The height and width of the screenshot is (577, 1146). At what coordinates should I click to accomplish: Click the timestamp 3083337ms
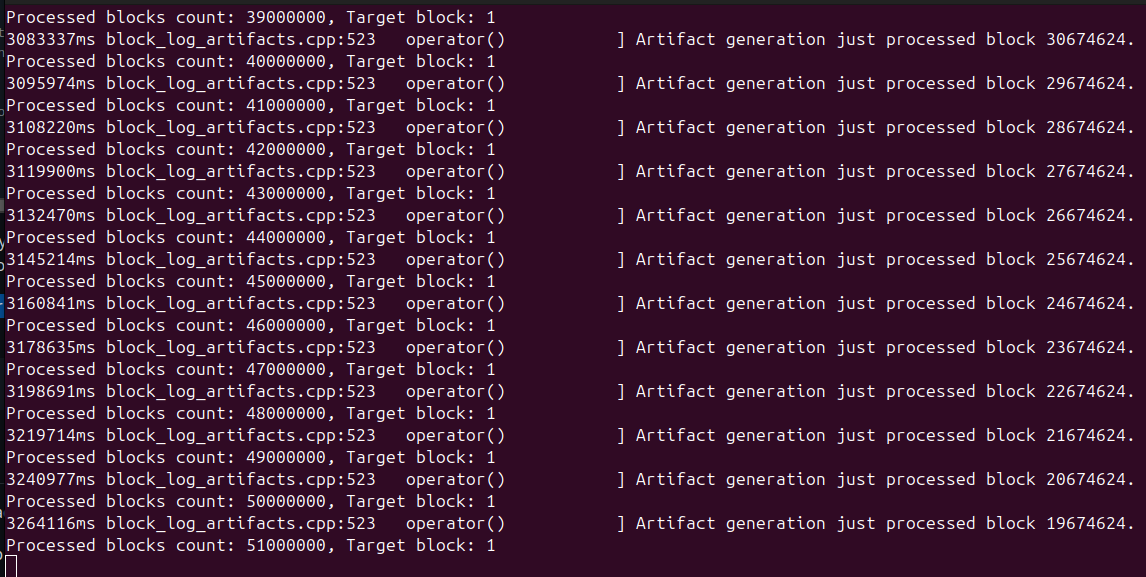tap(50, 39)
